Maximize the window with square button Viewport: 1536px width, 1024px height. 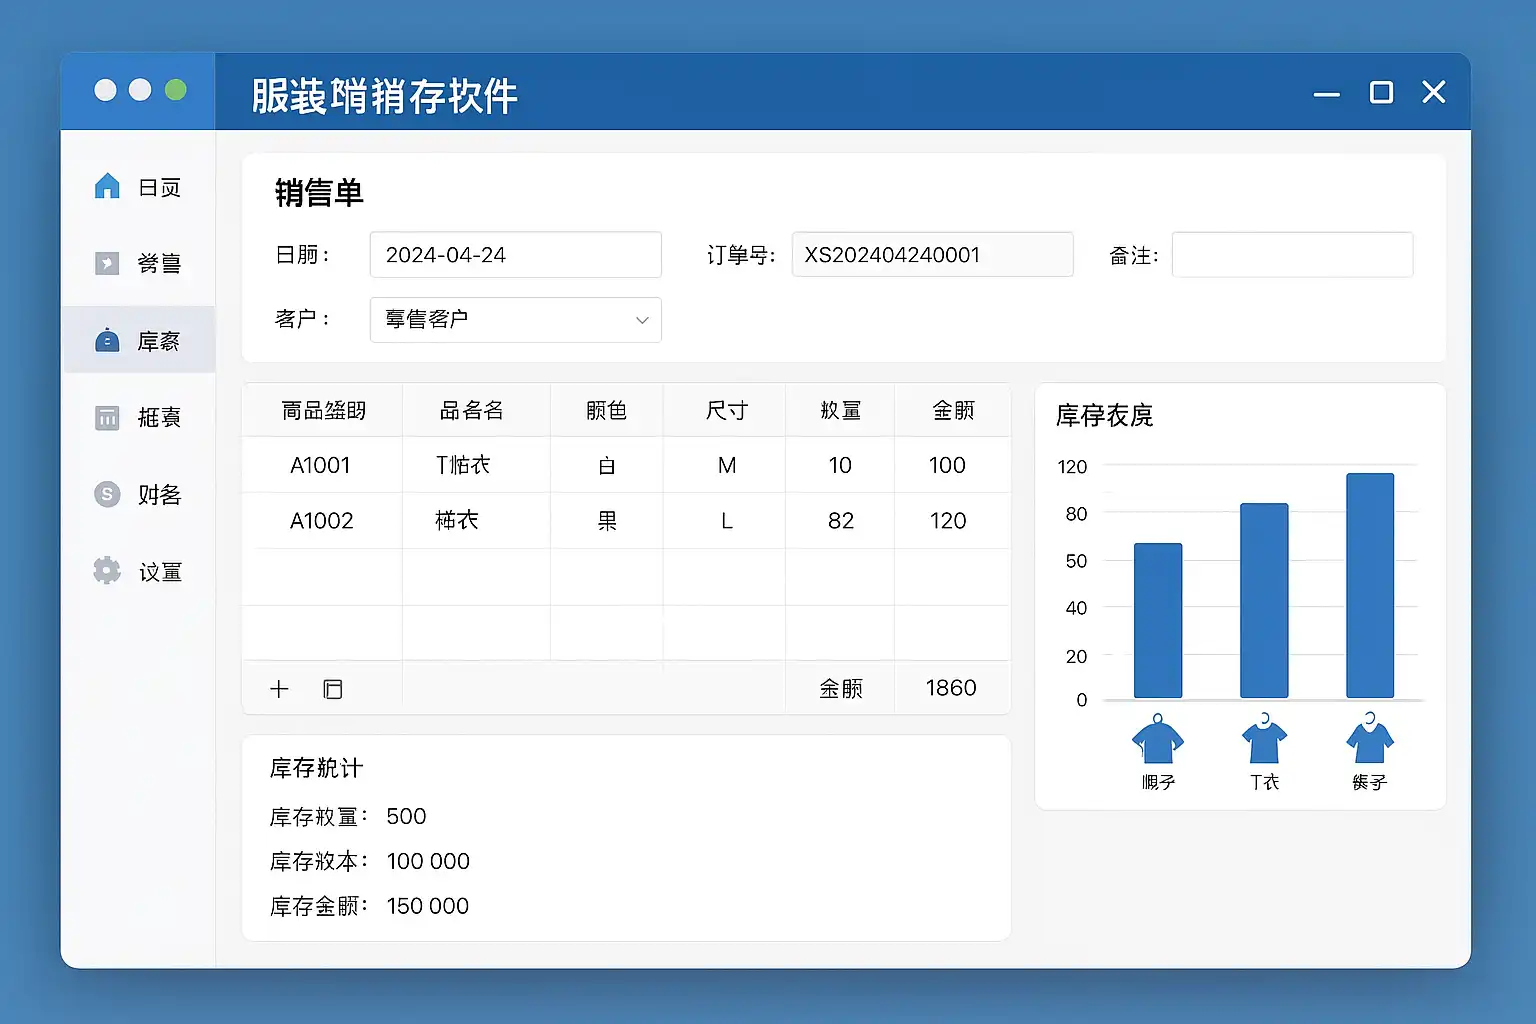click(x=1381, y=93)
